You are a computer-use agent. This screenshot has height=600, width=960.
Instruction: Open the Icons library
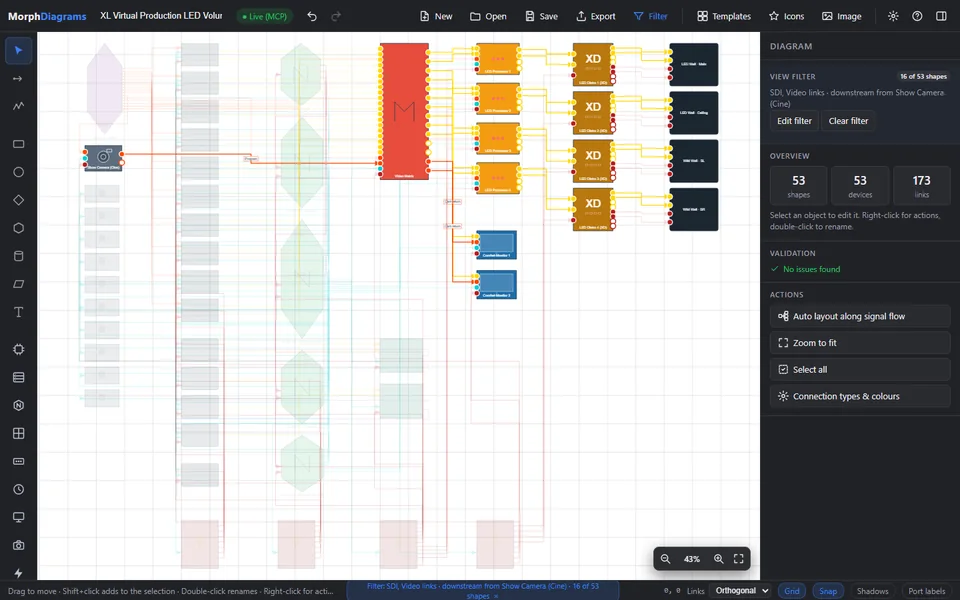[787, 17]
